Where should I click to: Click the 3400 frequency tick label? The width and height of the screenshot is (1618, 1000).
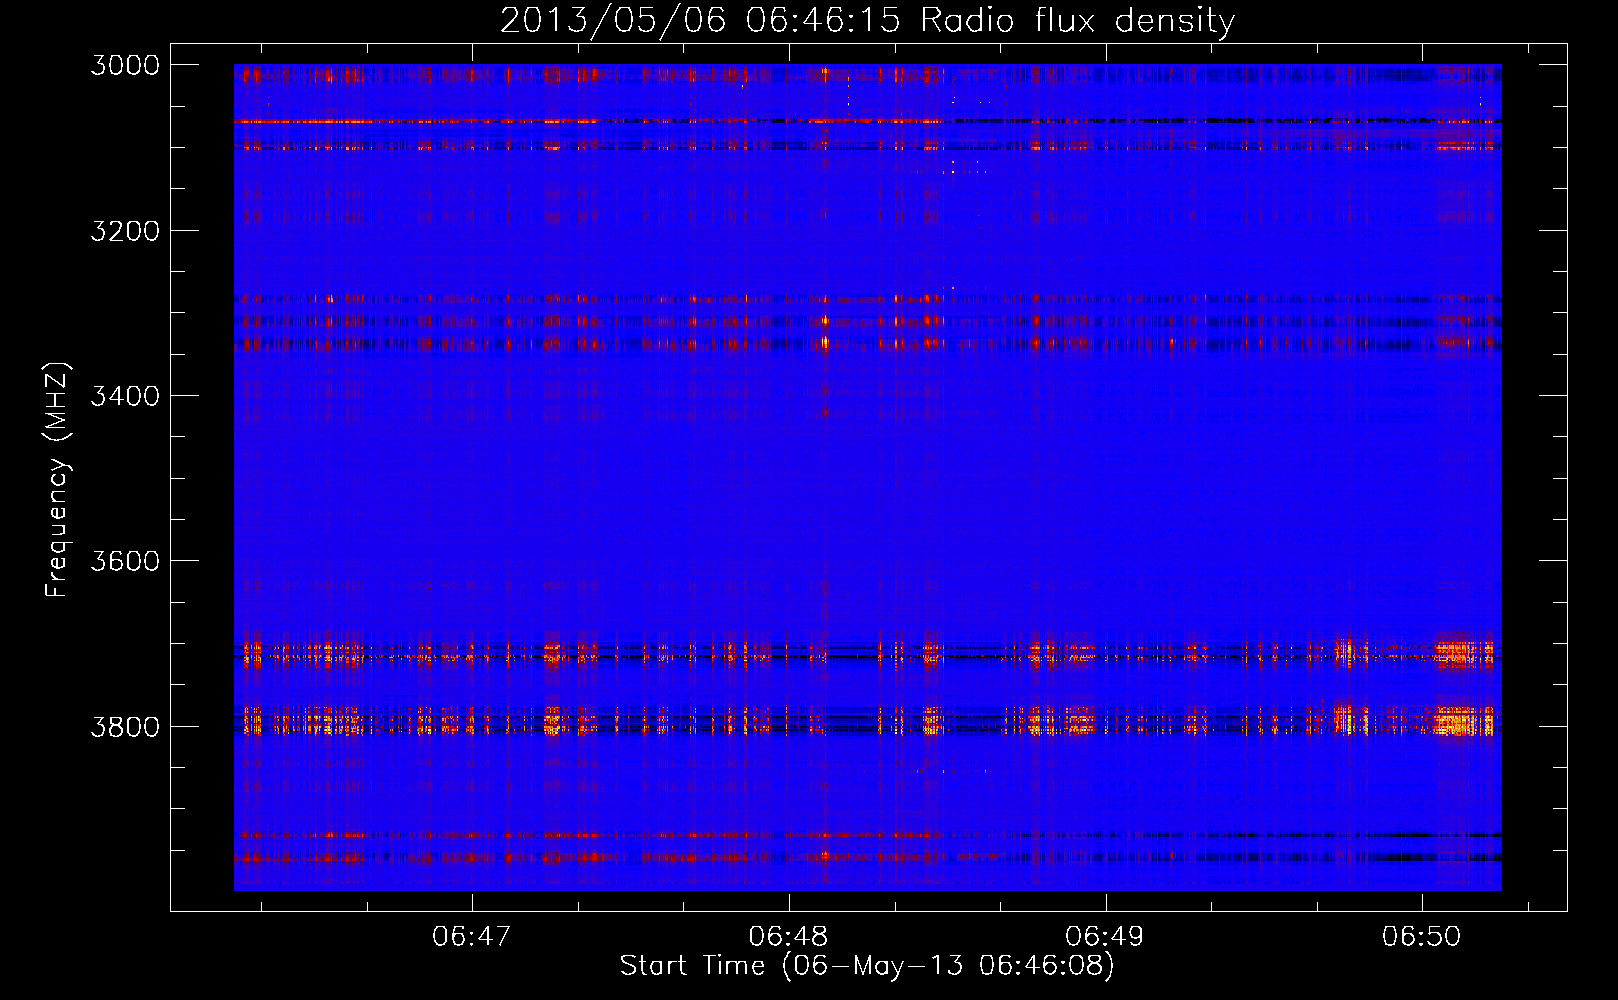click(125, 396)
